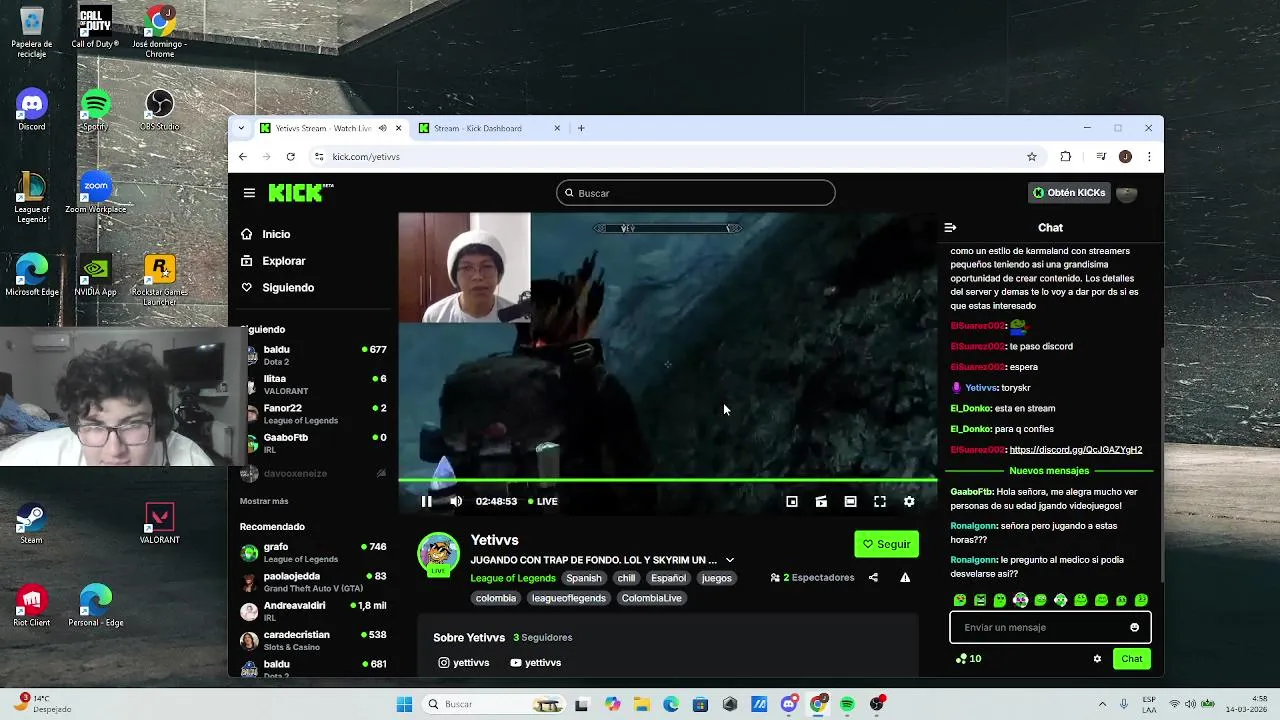Click League of Legends category link

[x=513, y=578]
